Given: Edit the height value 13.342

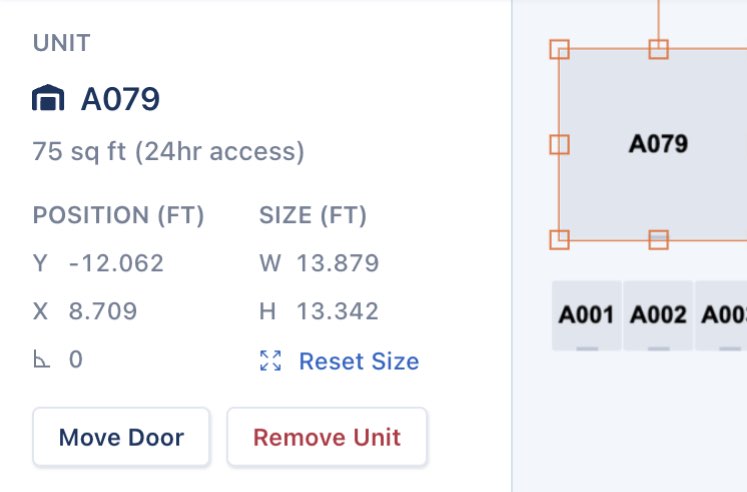Looking at the screenshot, I should click(x=337, y=311).
